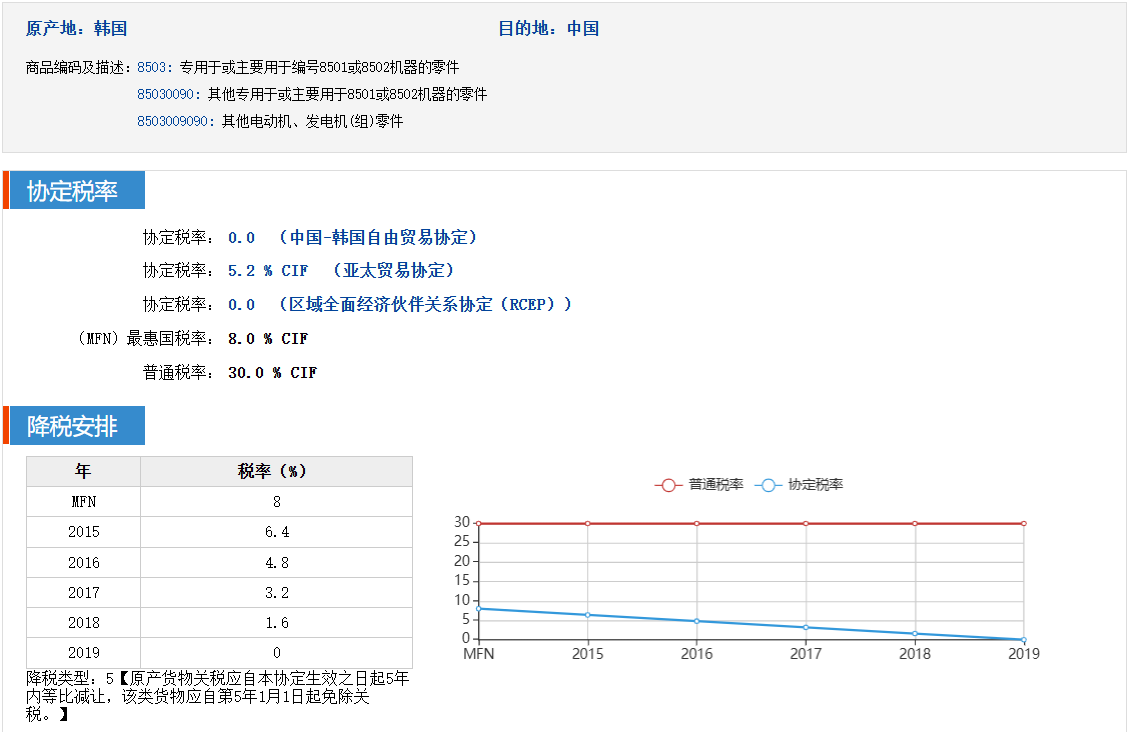Open the 8503009090 commodity code link

[x=176, y=121]
